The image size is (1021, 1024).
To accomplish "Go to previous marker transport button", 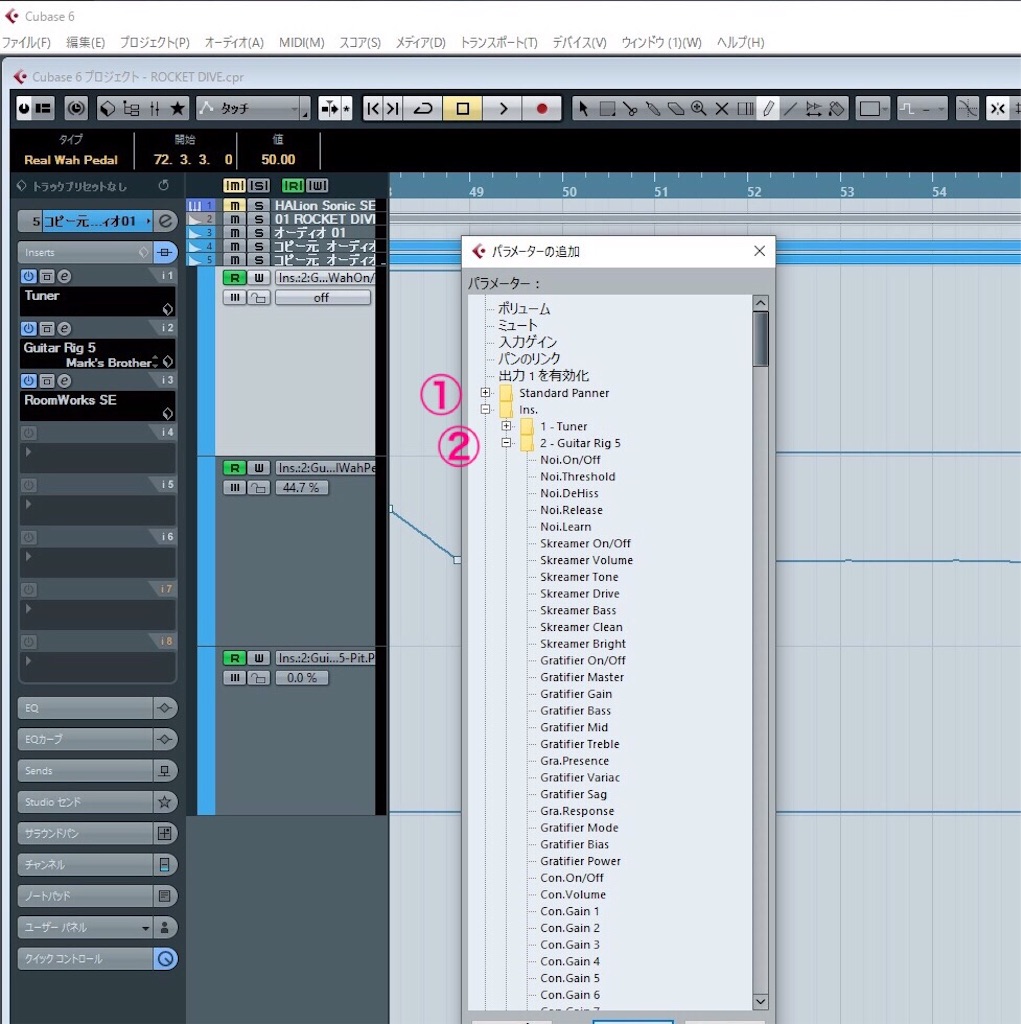I will pyautogui.click(x=372, y=108).
